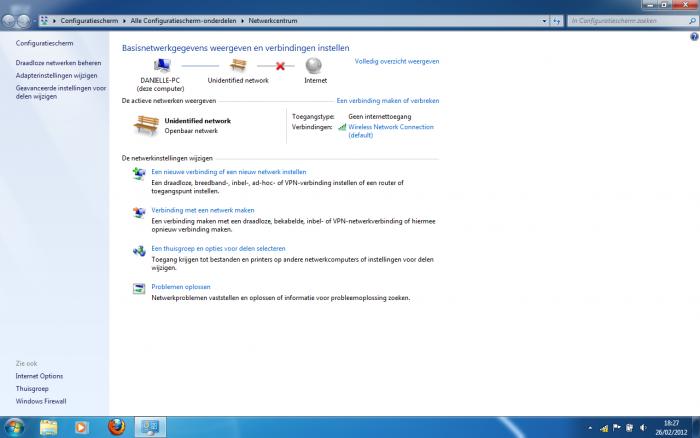Open Firefox from the taskbar
700x438 pixels.
(117, 427)
